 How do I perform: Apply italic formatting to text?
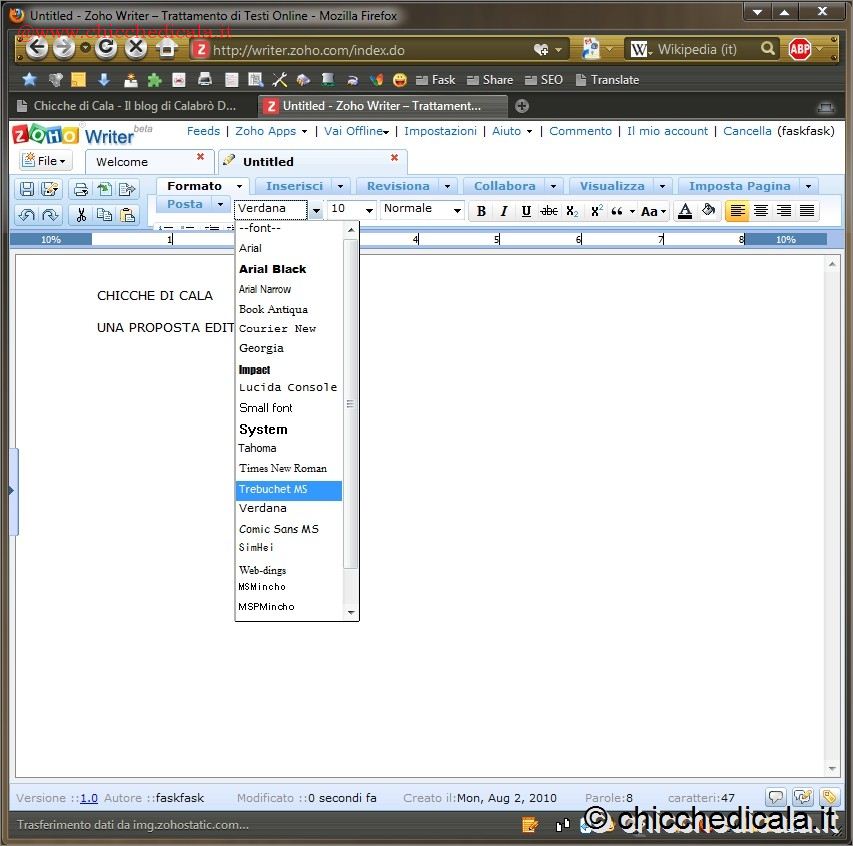pyautogui.click(x=503, y=211)
